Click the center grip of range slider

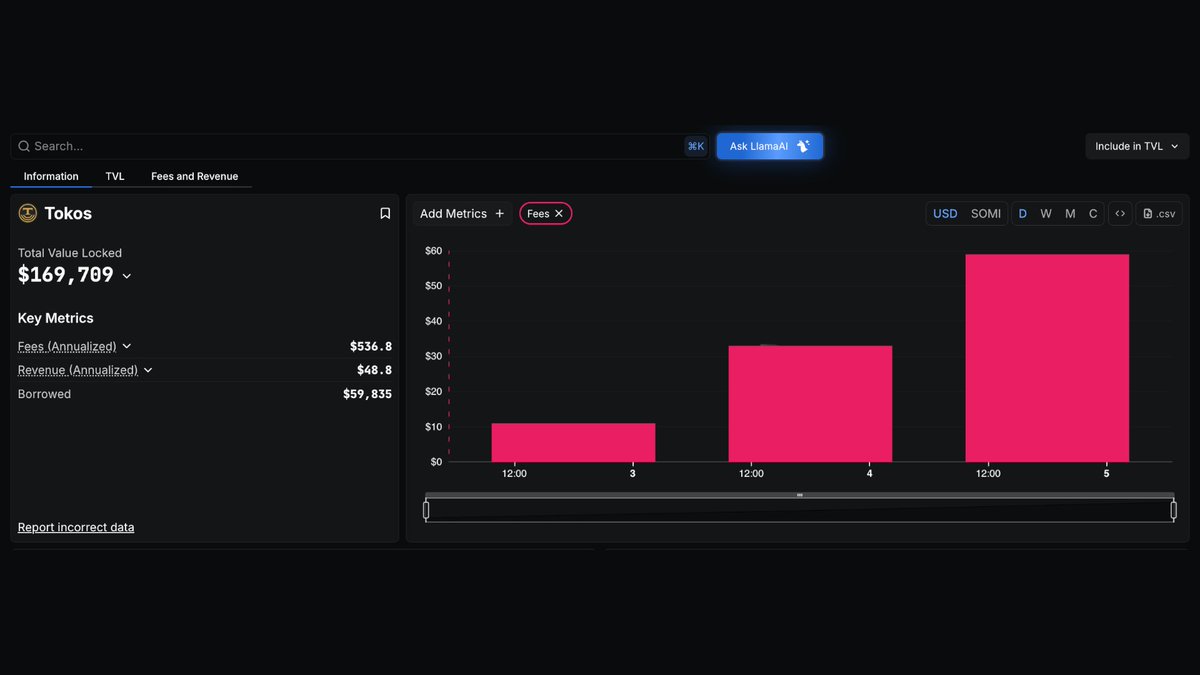(800, 495)
